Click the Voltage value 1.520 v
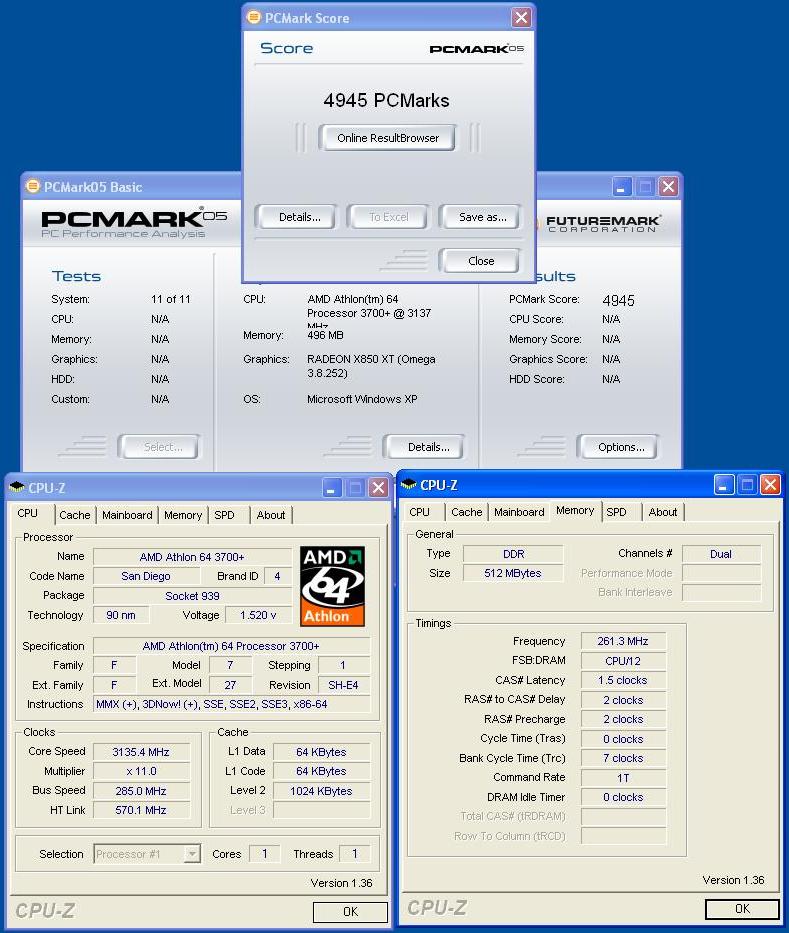Screen dimensions: 789x933 [x=258, y=615]
